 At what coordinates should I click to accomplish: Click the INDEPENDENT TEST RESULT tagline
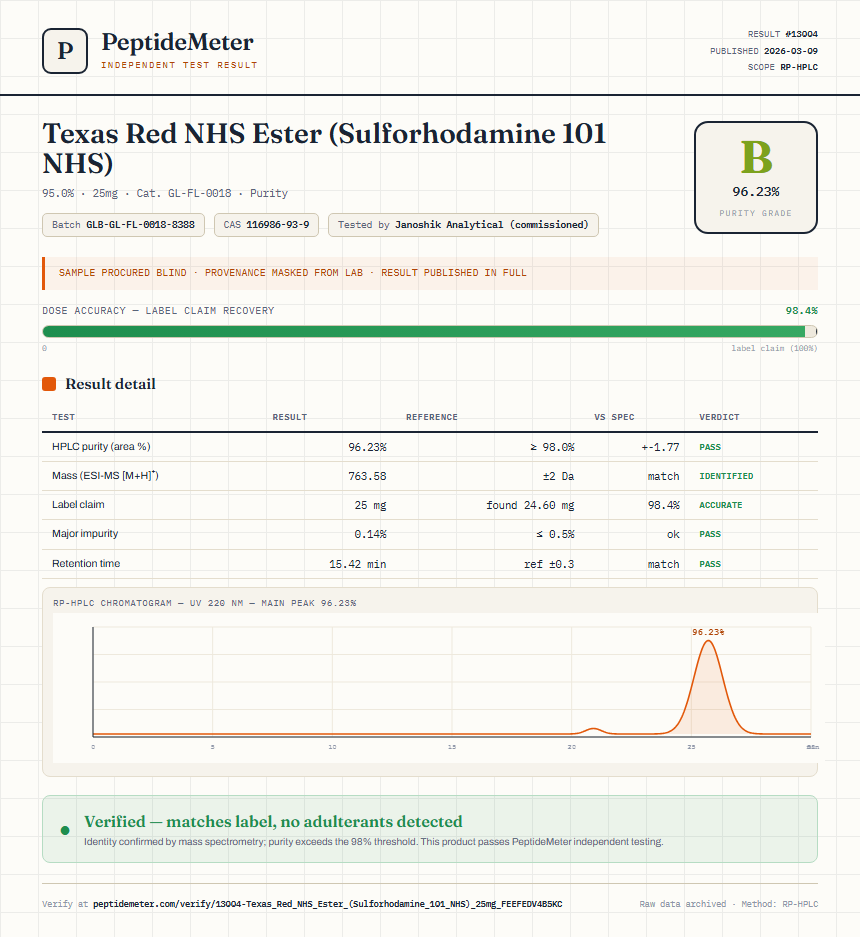[x=179, y=65]
